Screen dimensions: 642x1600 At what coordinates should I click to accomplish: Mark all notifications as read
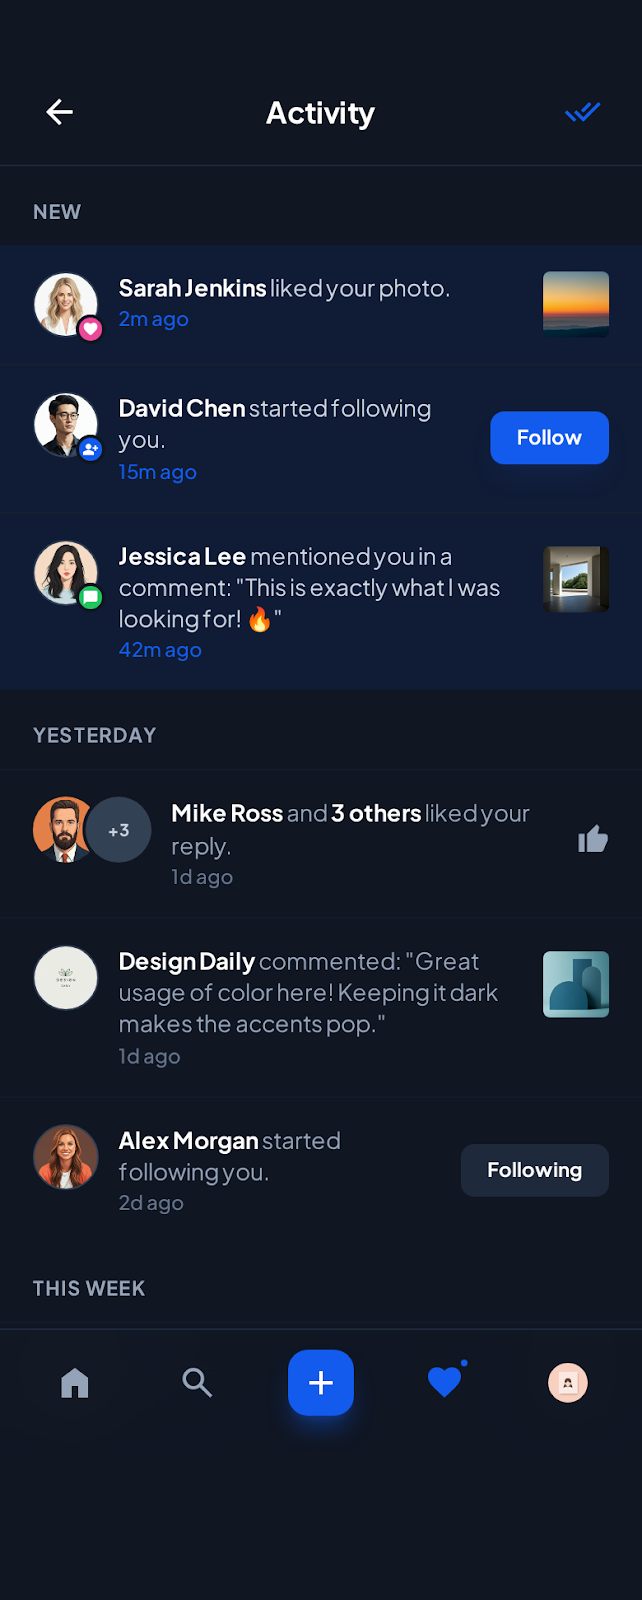[582, 112]
